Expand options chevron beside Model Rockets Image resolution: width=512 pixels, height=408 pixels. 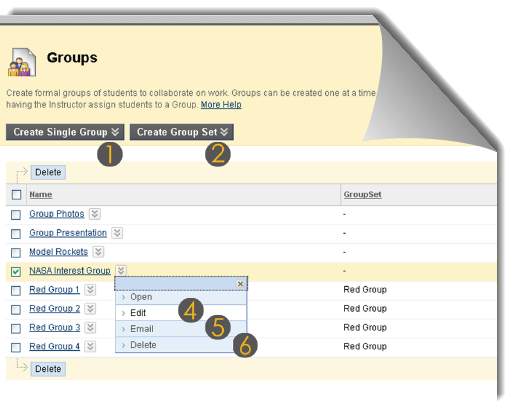pyautogui.click(x=98, y=252)
